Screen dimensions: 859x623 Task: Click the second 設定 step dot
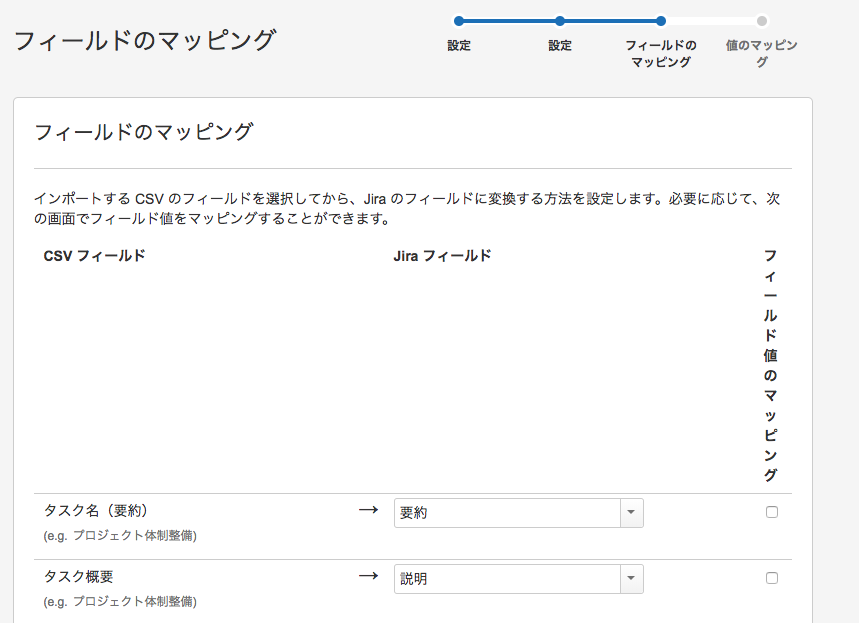560,21
